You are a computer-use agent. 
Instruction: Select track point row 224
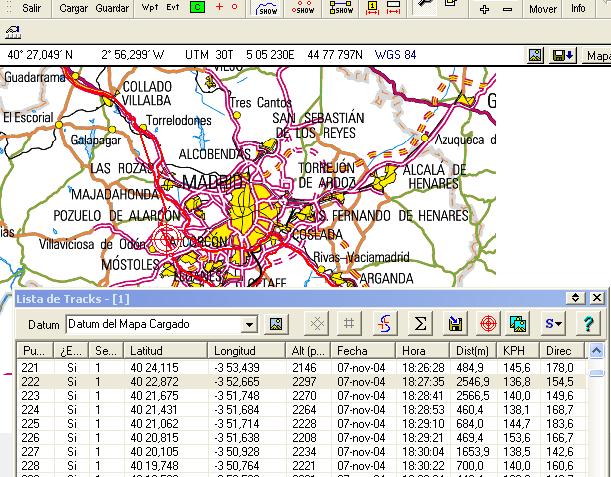pos(301,410)
